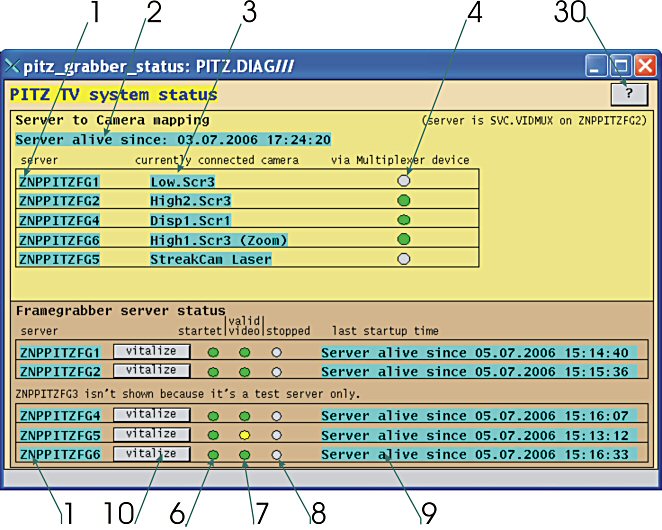Minimize the pitz_grabber_status window
The image size is (662, 530).
(596, 66)
